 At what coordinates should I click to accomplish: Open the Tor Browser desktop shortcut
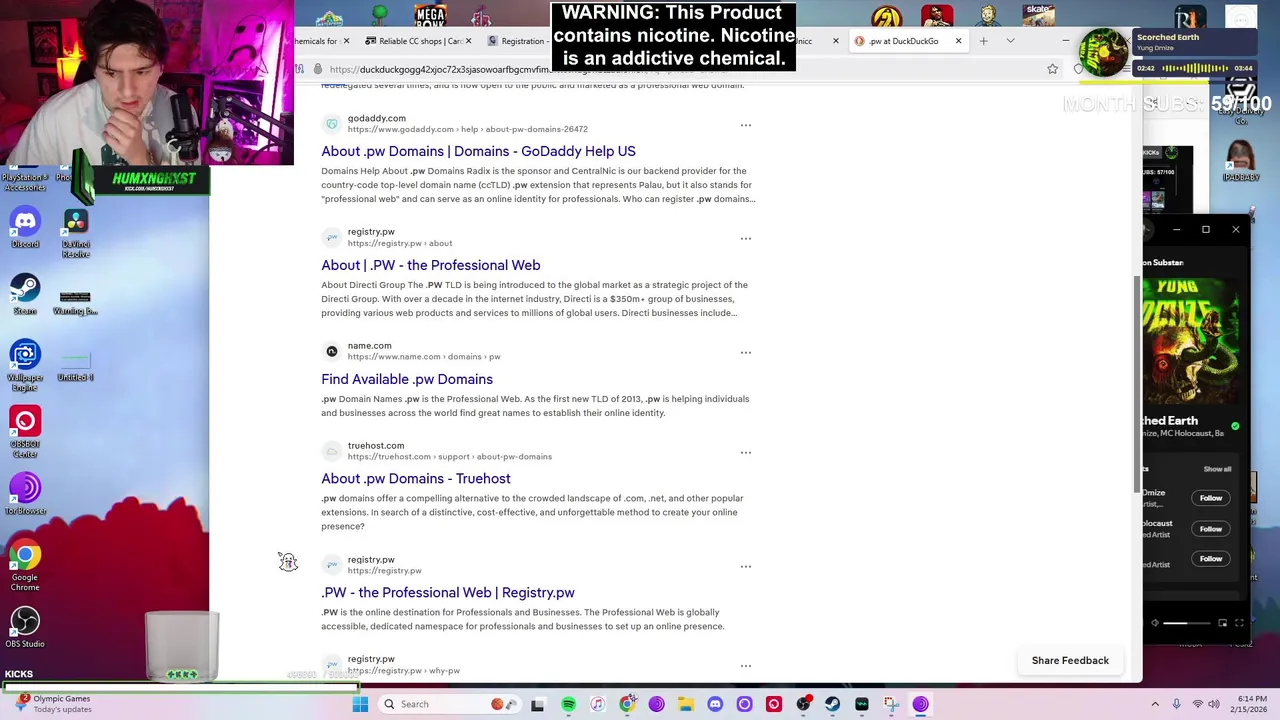pos(25,494)
